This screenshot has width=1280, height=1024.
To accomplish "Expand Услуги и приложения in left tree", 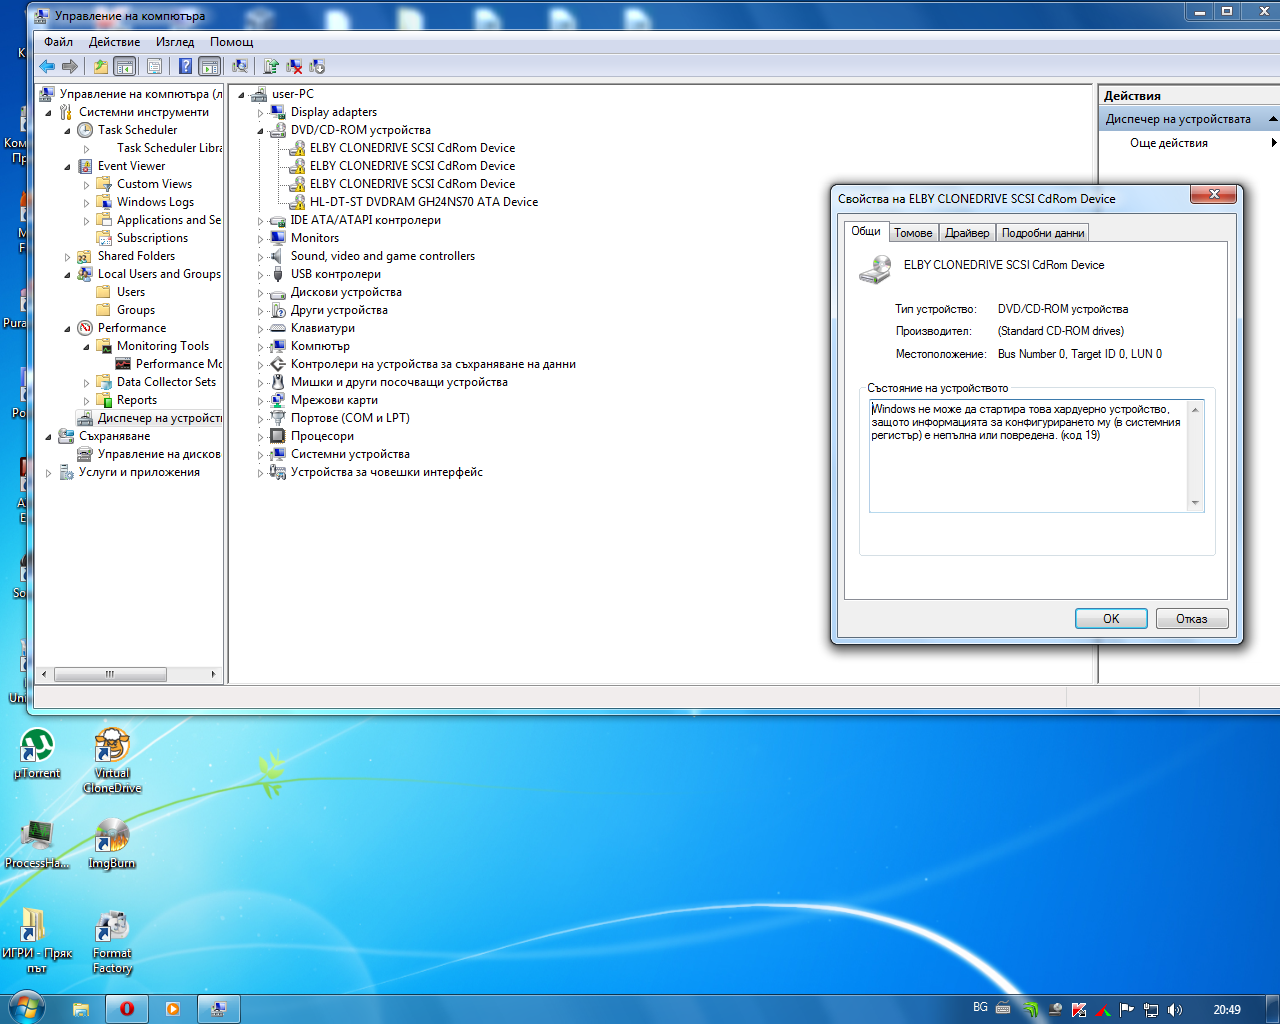I will coord(48,473).
